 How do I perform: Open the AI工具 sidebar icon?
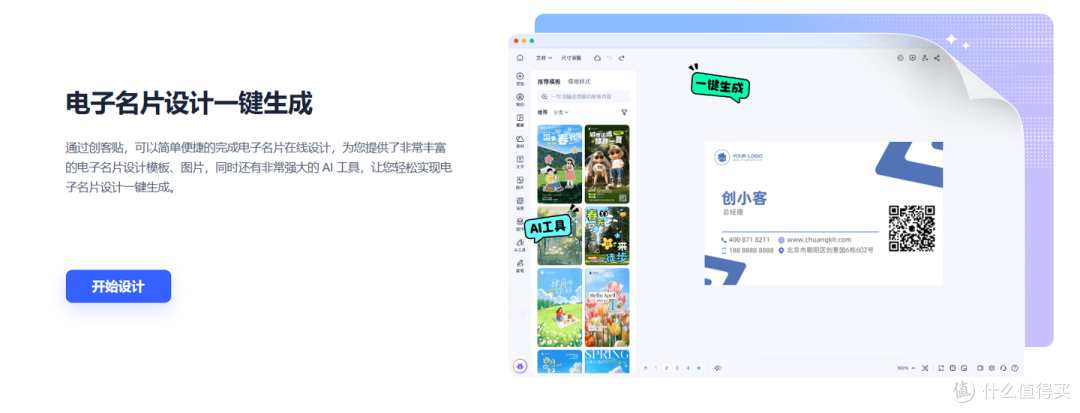pyautogui.click(x=520, y=244)
